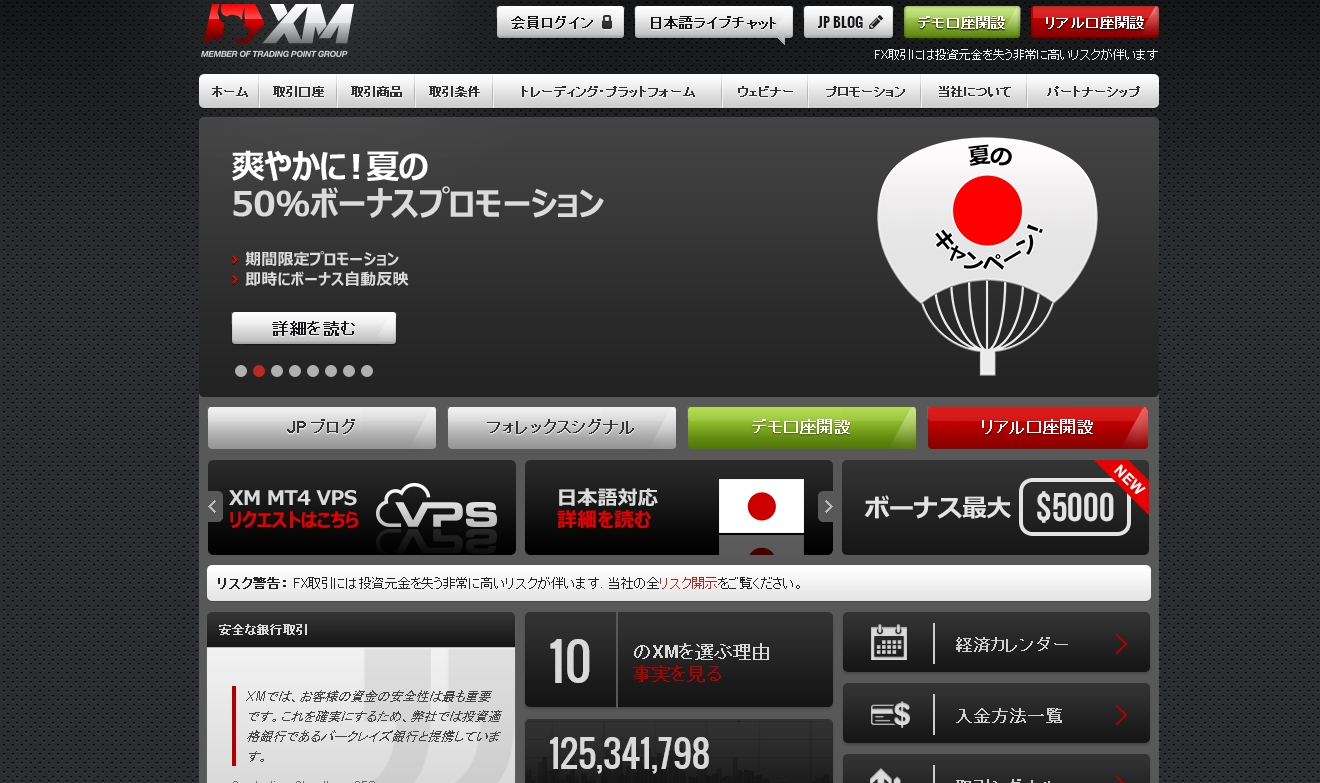The height and width of the screenshot is (783, 1320).
Task: Click right arrow of banner slider
Action: click(x=827, y=507)
